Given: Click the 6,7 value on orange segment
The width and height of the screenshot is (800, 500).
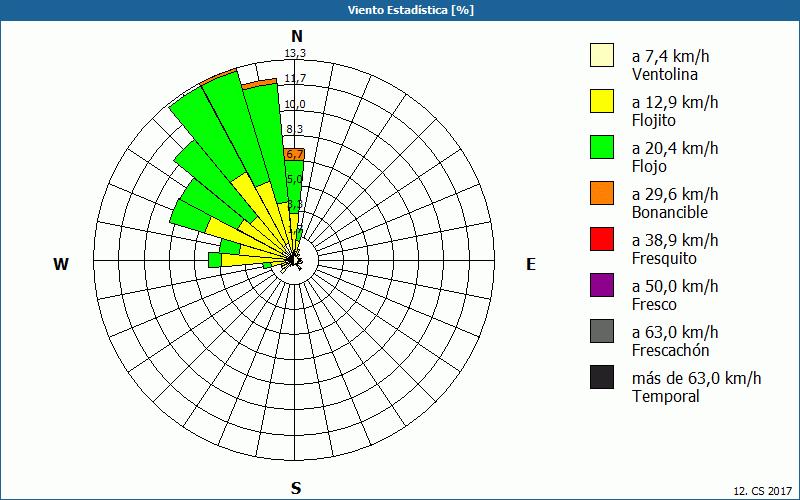Looking at the screenshot, I should 294,155.
